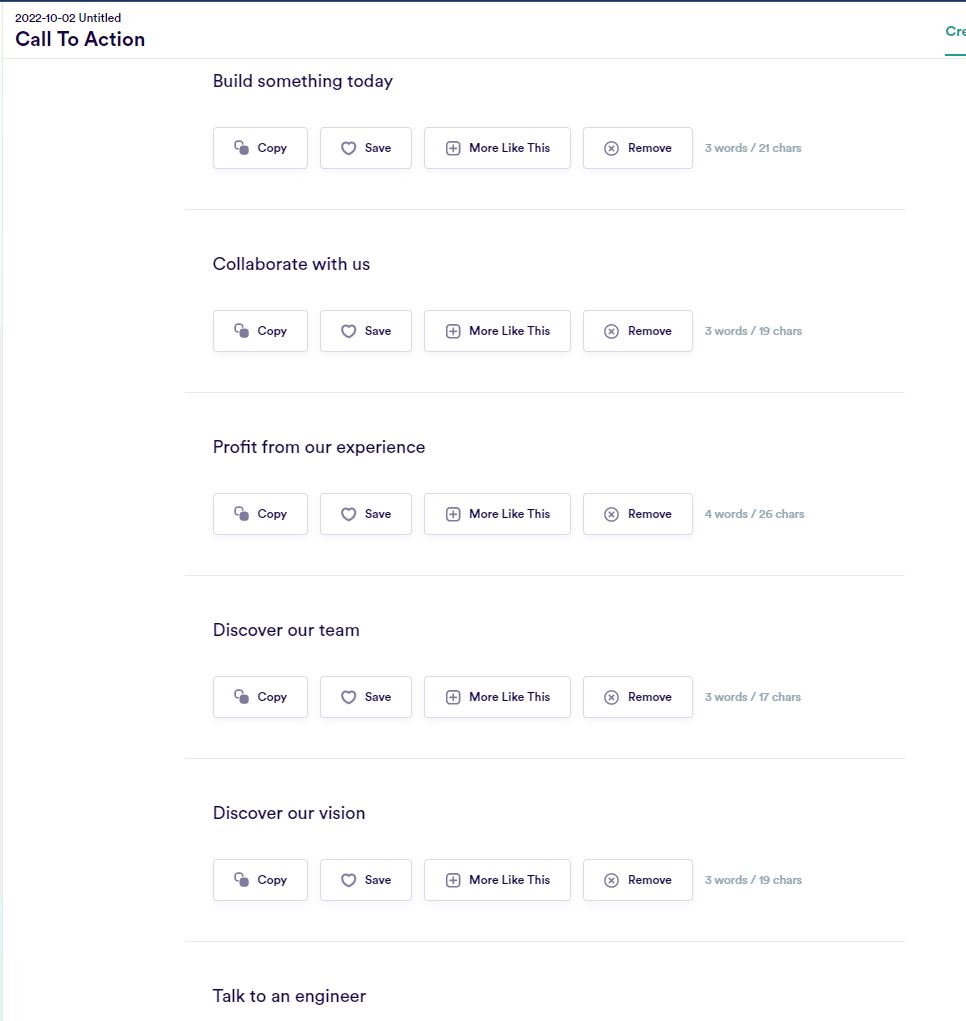Click More Like This under "Profit from our experience"
The height and width of the screenshot is (1021, 966).
click(x=497, y=513)
